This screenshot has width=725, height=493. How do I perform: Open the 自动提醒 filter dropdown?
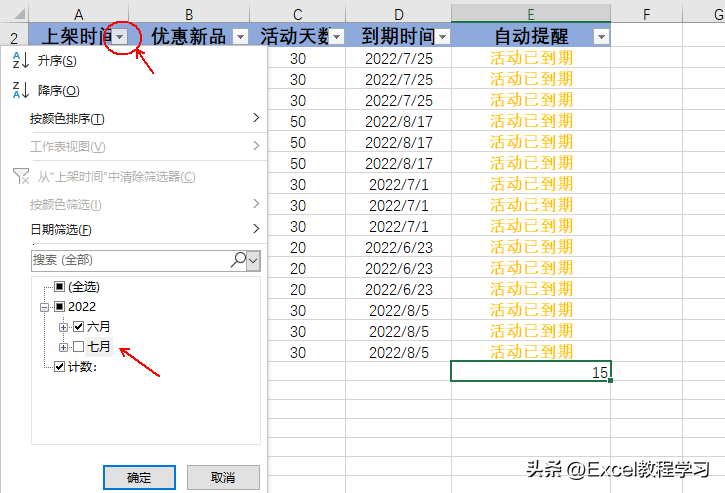click(x=601, y=37)
